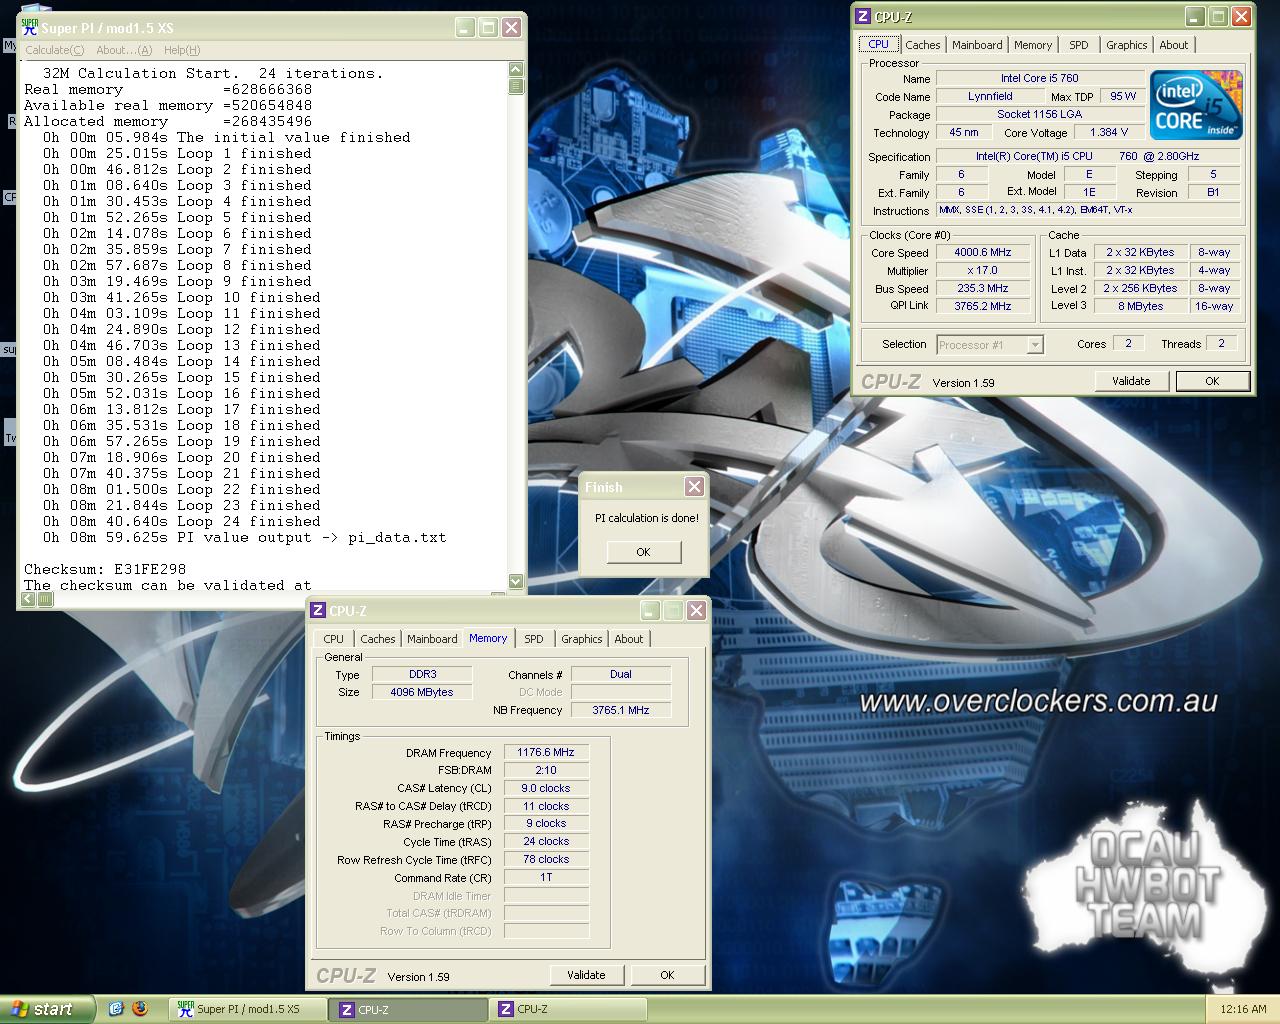Launch Firefox from Quick Launch

(140, 1009)
